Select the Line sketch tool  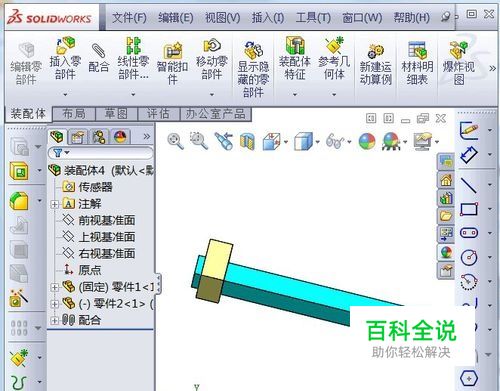(469, 185)
